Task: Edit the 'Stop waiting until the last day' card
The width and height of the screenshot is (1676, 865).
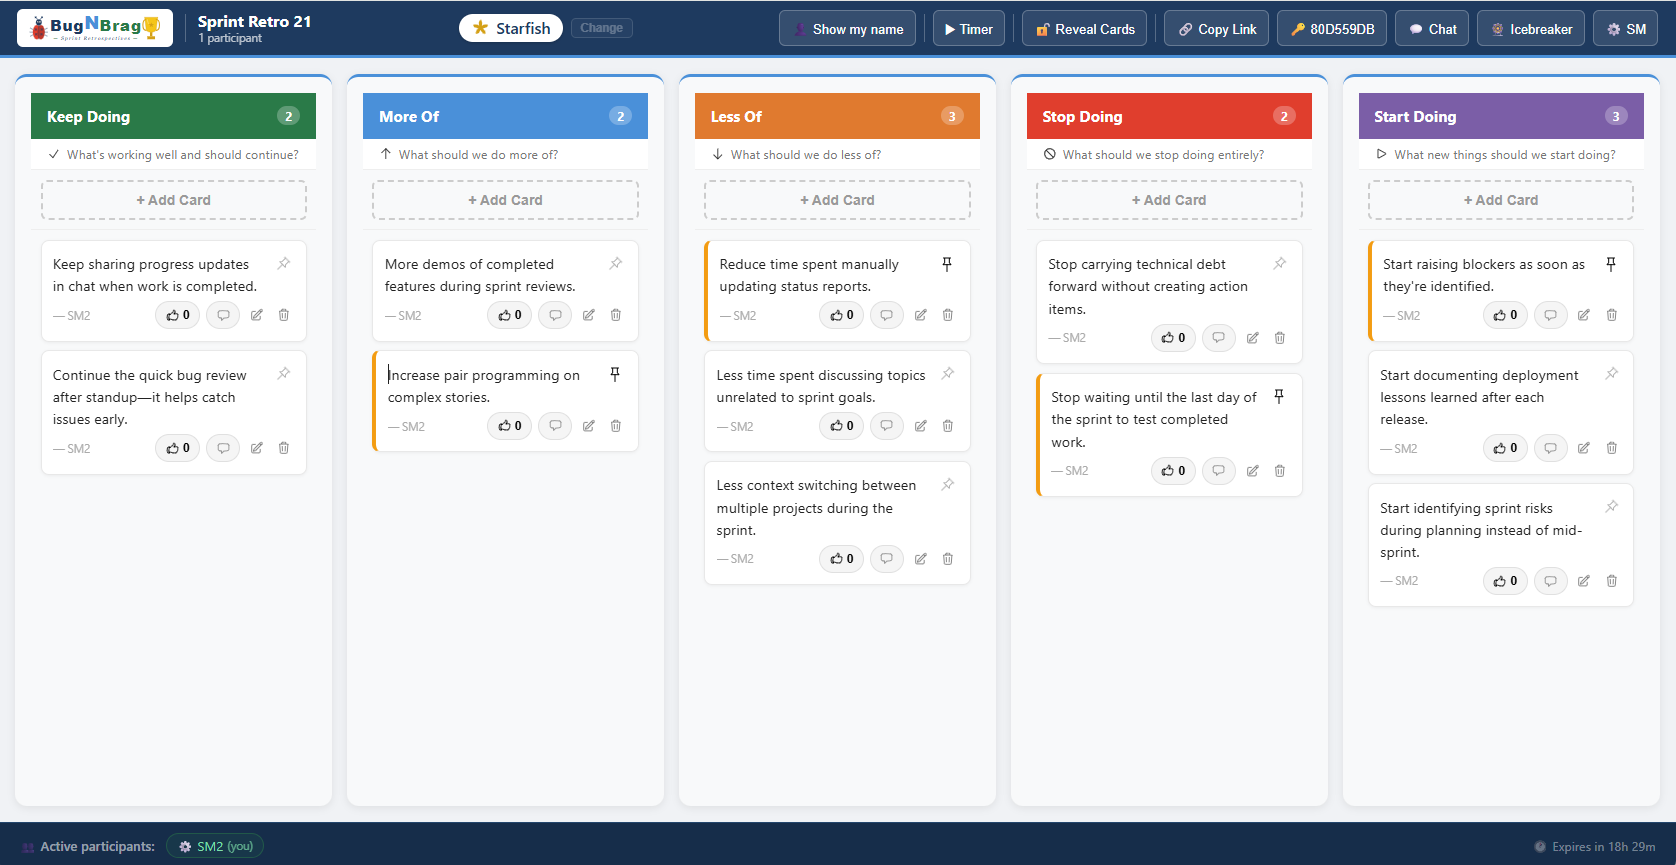Action: pos(1253,471)
